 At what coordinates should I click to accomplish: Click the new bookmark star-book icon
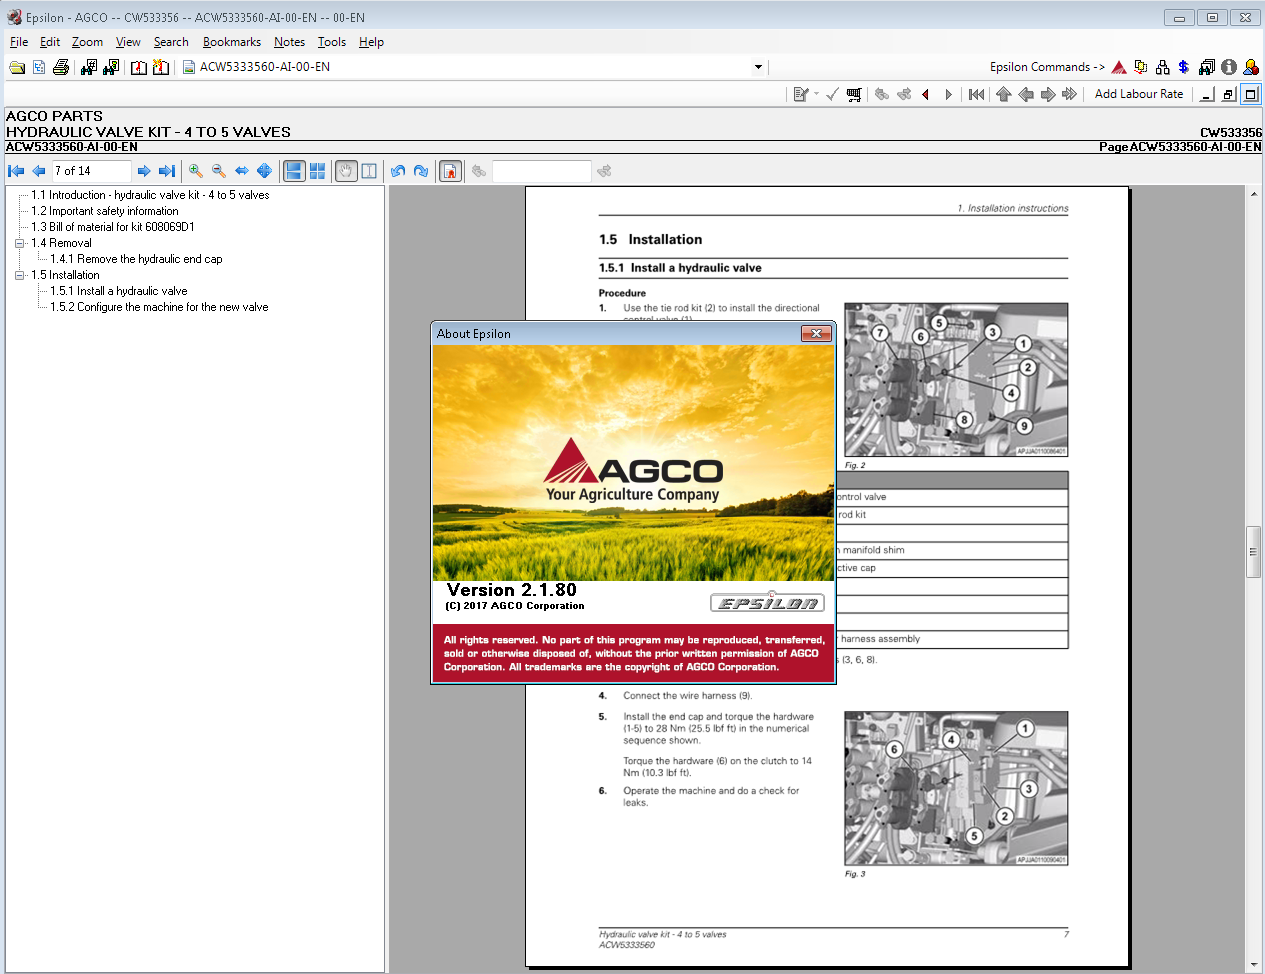click(160, 67)
